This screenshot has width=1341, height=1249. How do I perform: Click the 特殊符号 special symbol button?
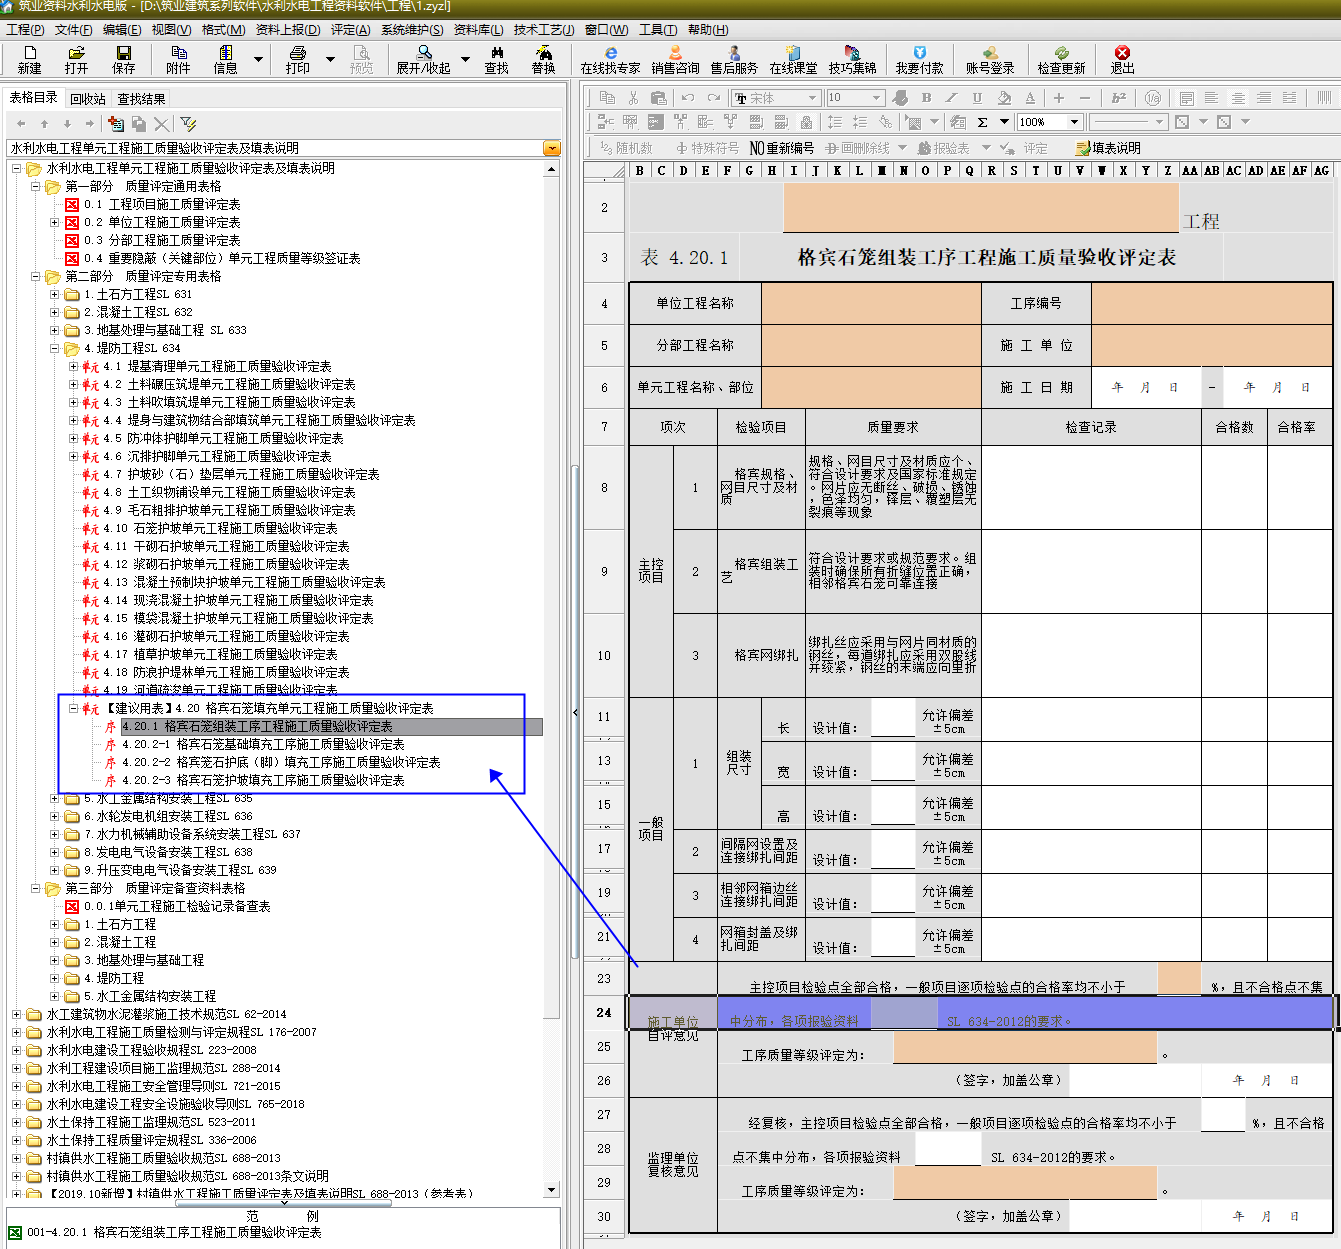(708, 148)
